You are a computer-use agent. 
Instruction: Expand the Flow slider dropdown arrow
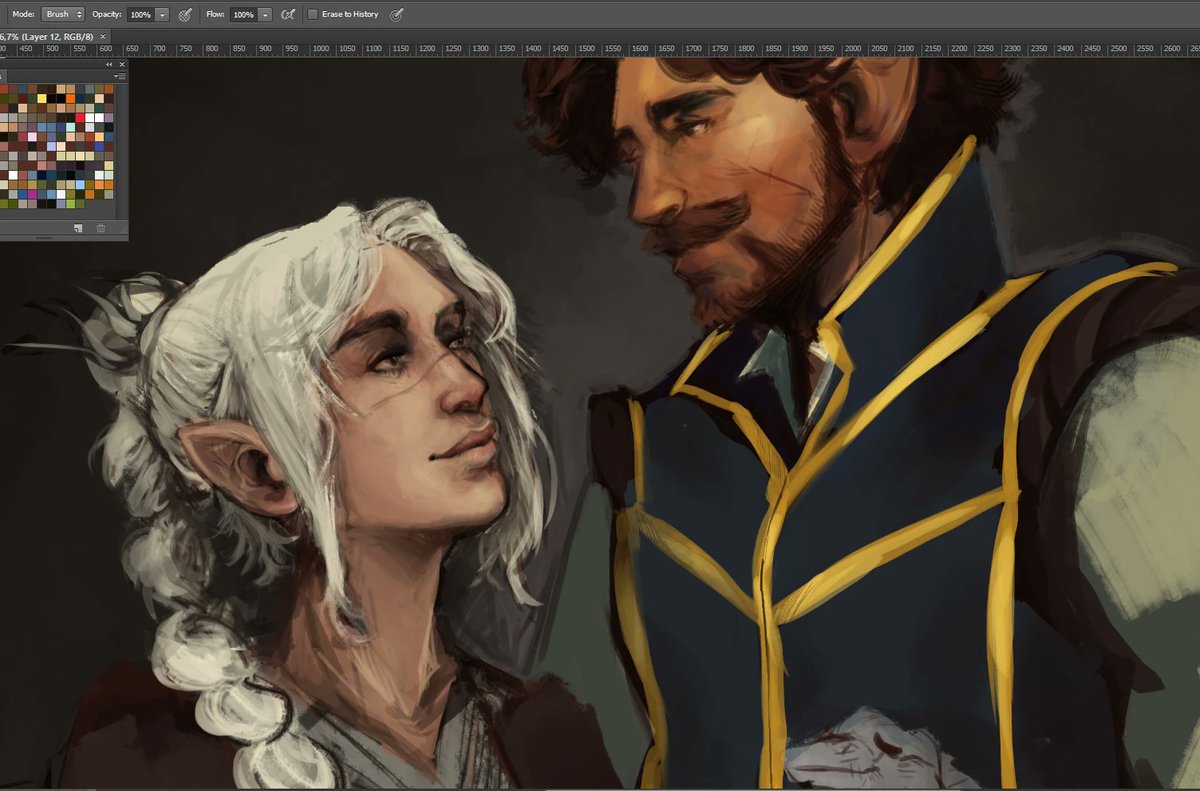(x=264, y=15)
